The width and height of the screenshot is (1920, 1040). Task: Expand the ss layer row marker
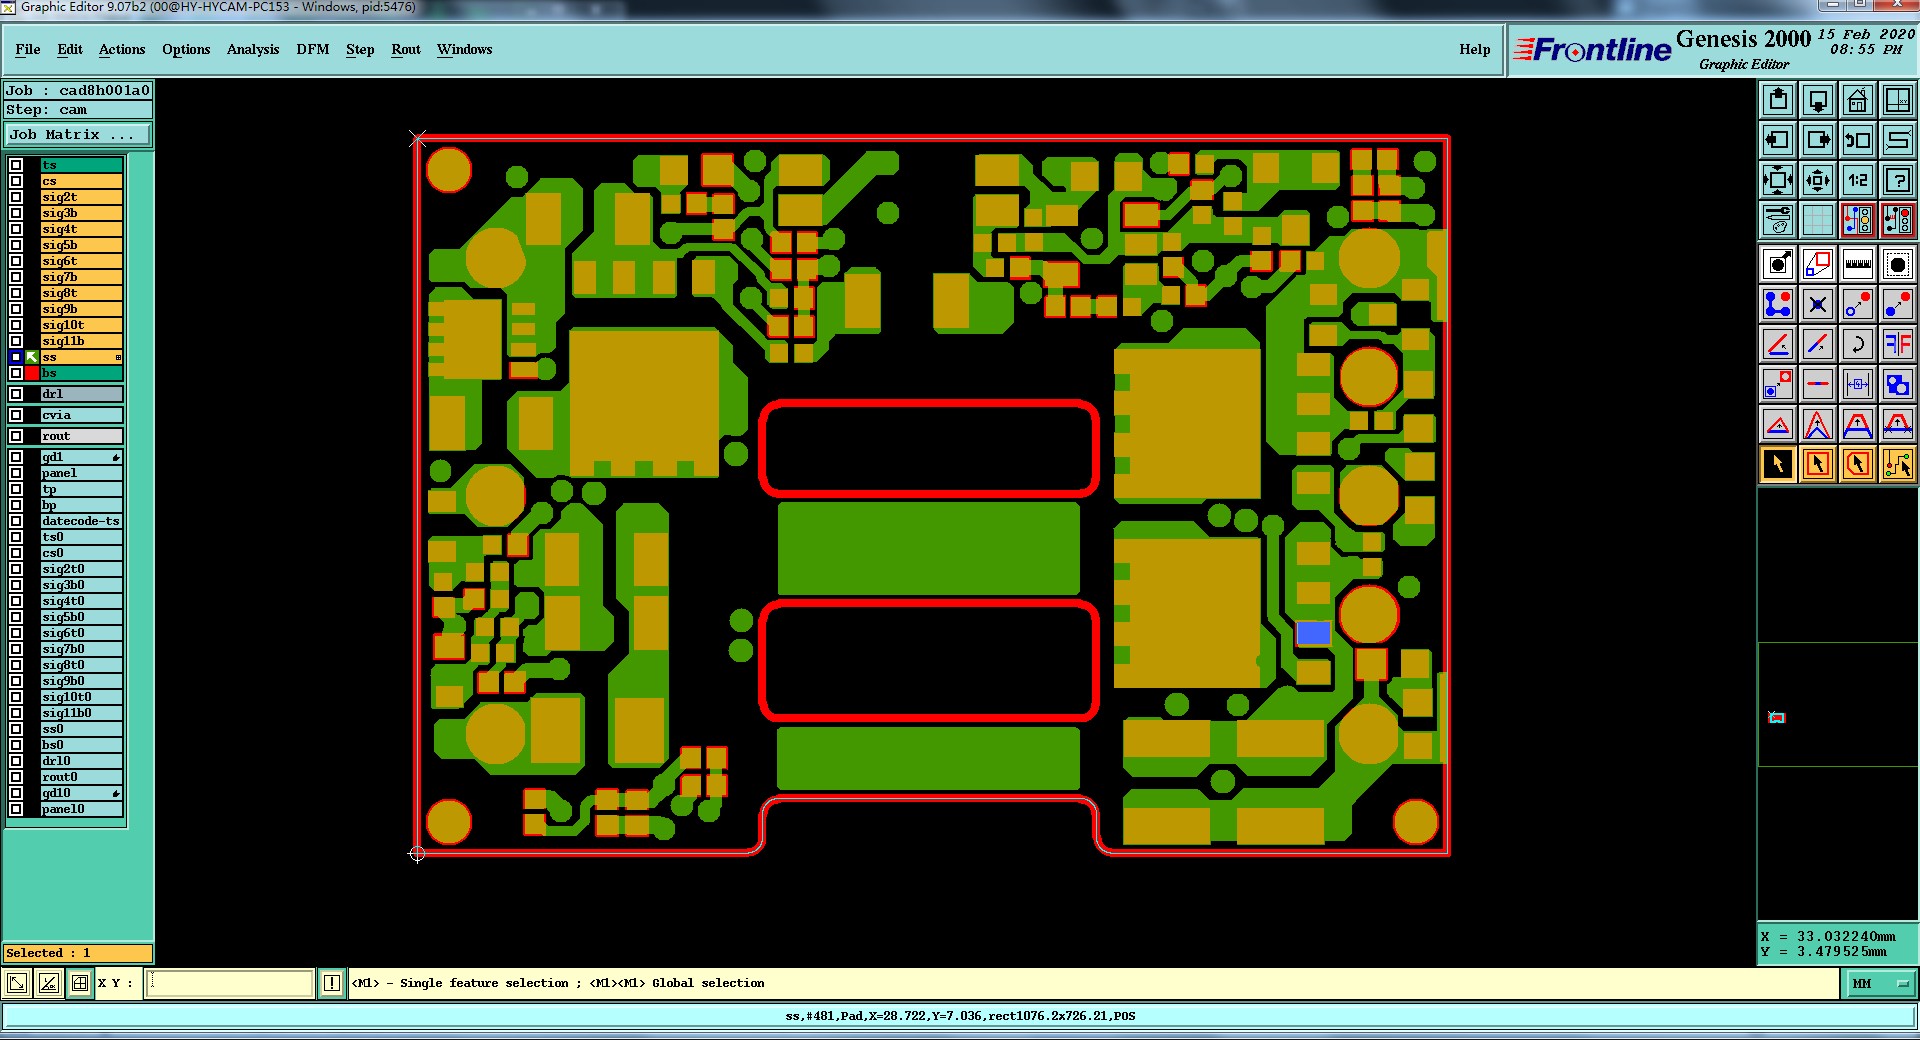(x=118, y=357)
